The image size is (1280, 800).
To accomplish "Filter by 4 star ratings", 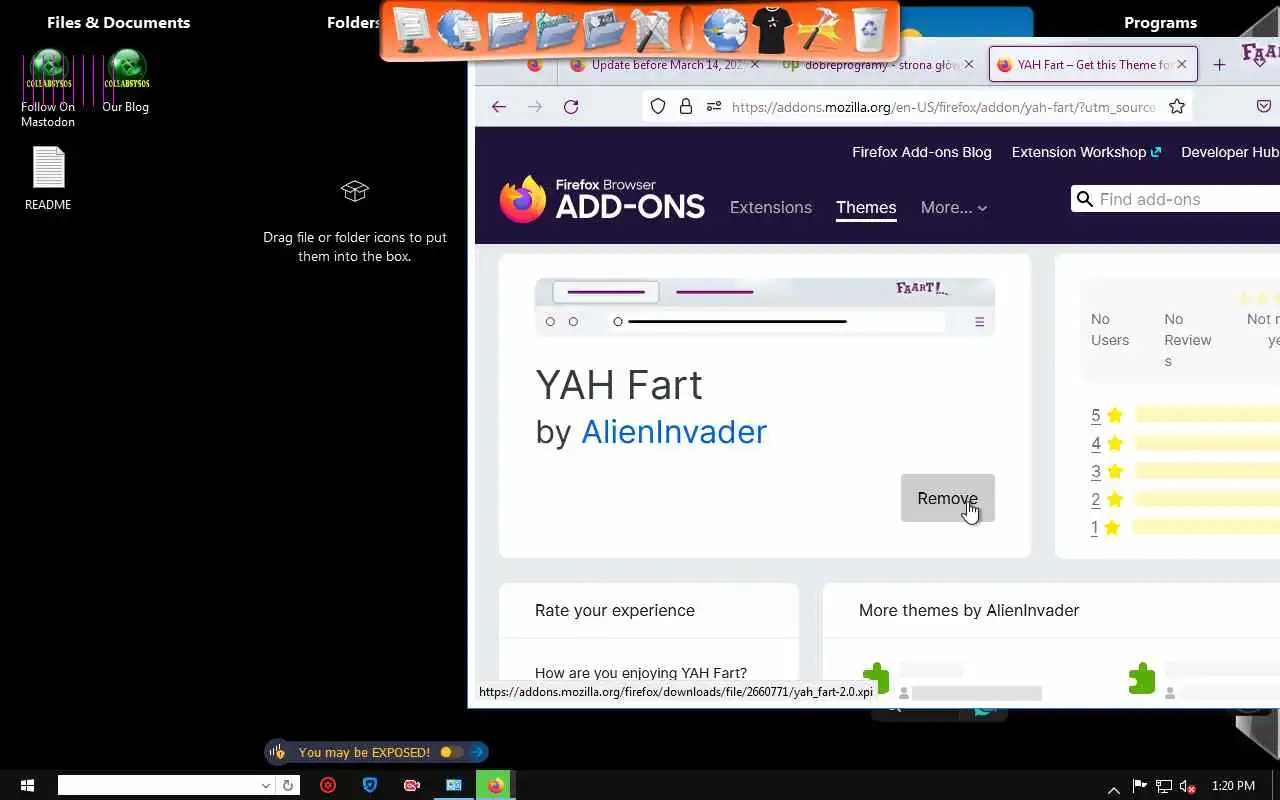I will 1185,443.
